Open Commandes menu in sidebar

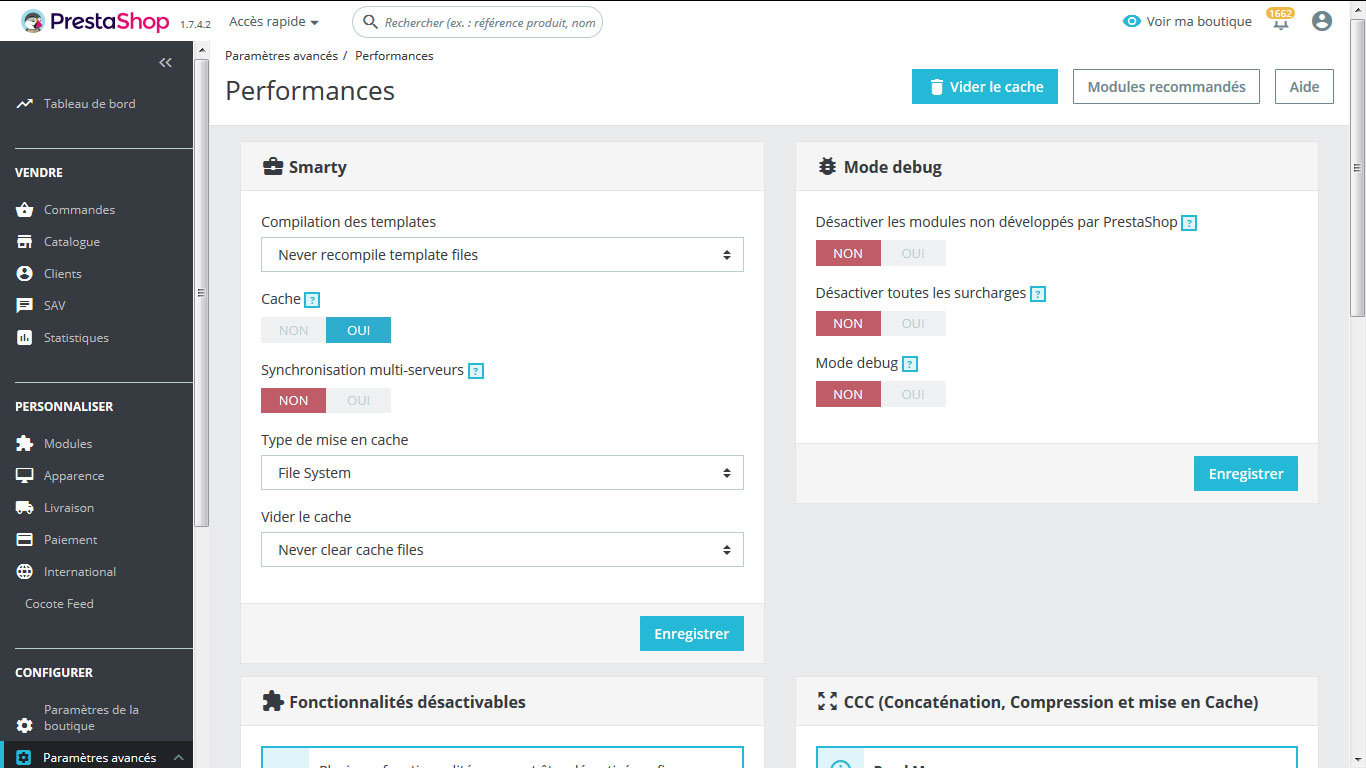point(79,210)
